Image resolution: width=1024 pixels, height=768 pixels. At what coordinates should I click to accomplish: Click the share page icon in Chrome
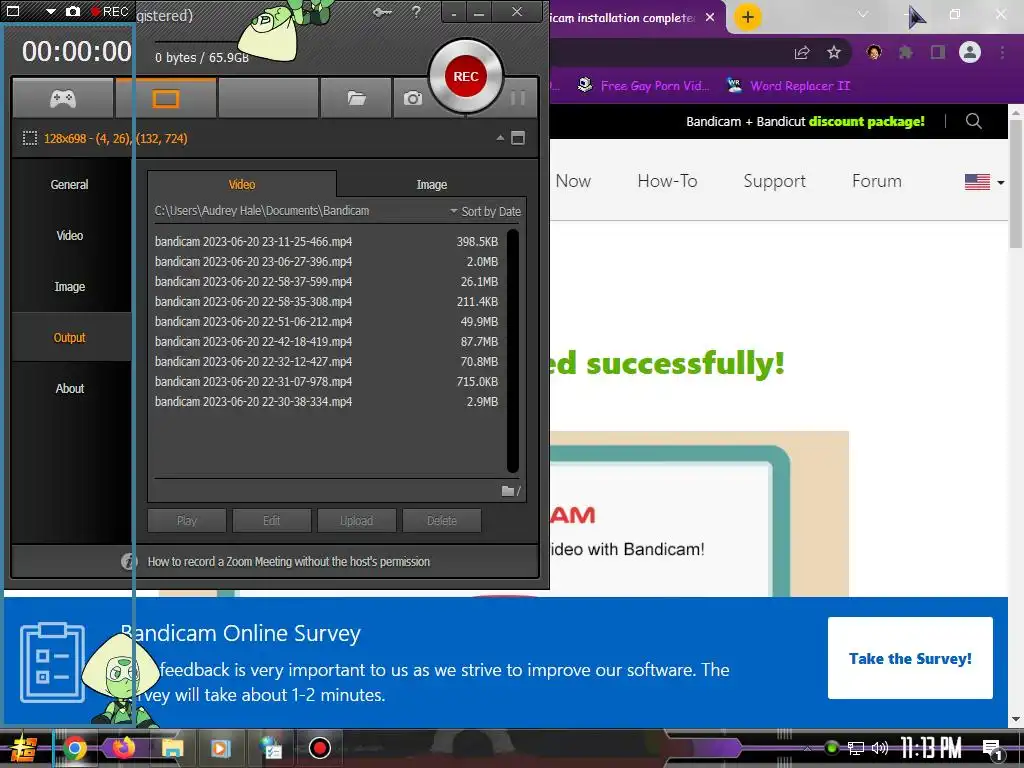click(802, 53)
